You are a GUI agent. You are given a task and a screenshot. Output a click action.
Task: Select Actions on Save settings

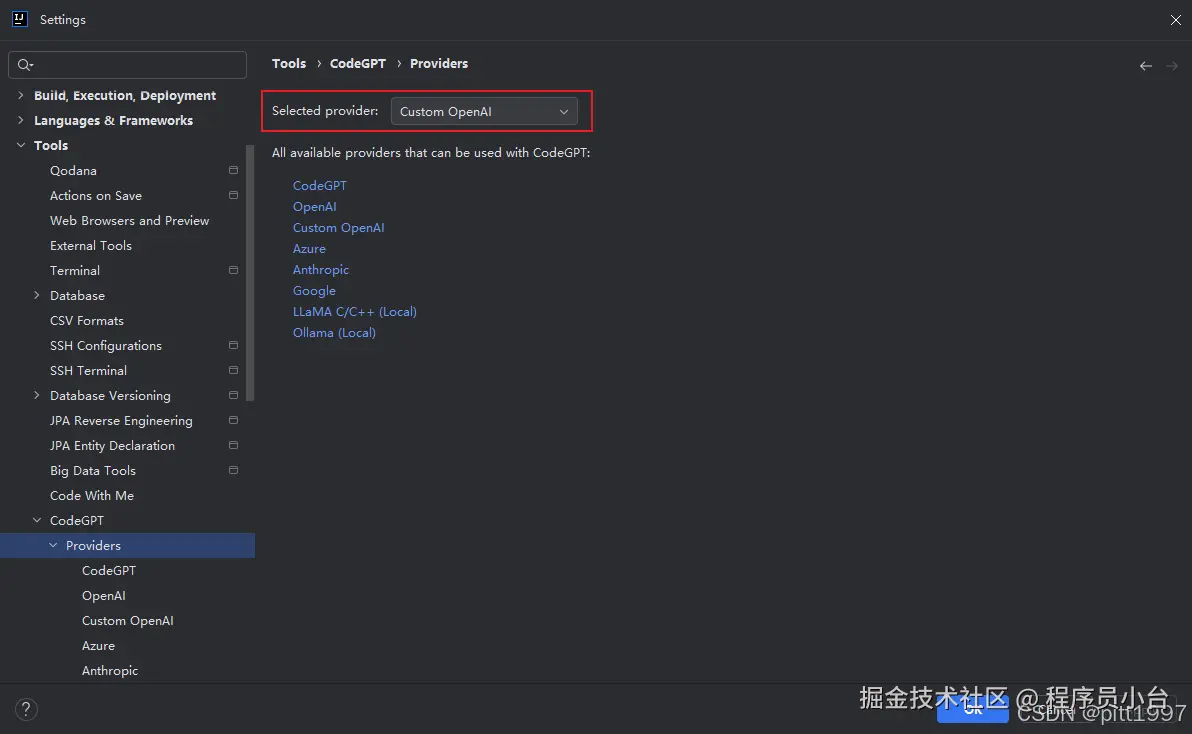point(96,195)
